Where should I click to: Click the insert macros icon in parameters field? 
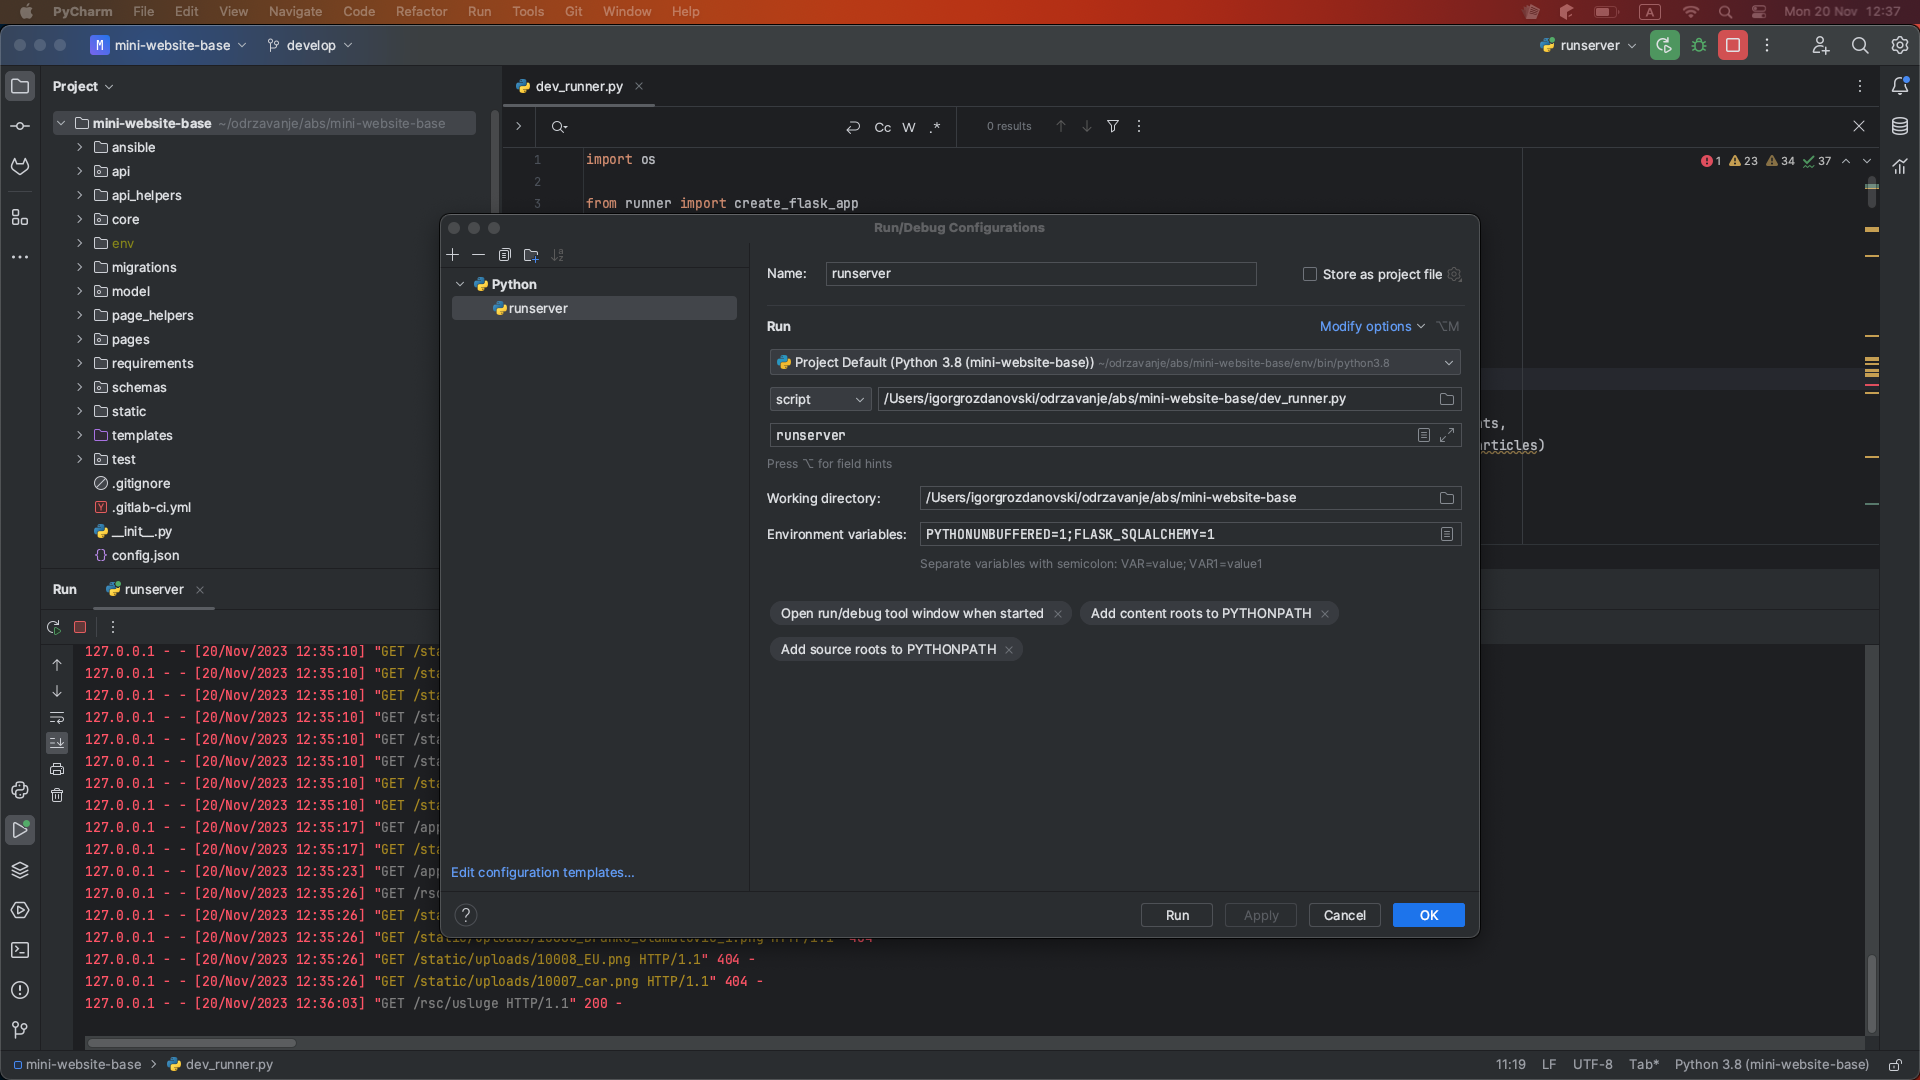[x=1423, y=435]
